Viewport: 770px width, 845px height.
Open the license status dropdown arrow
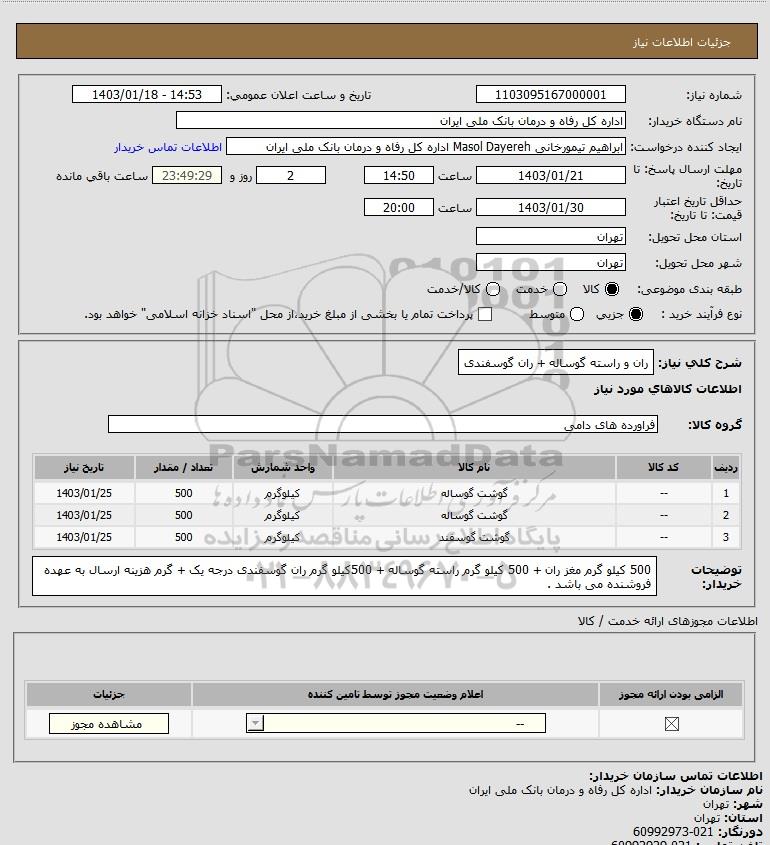tap(255, 723)
